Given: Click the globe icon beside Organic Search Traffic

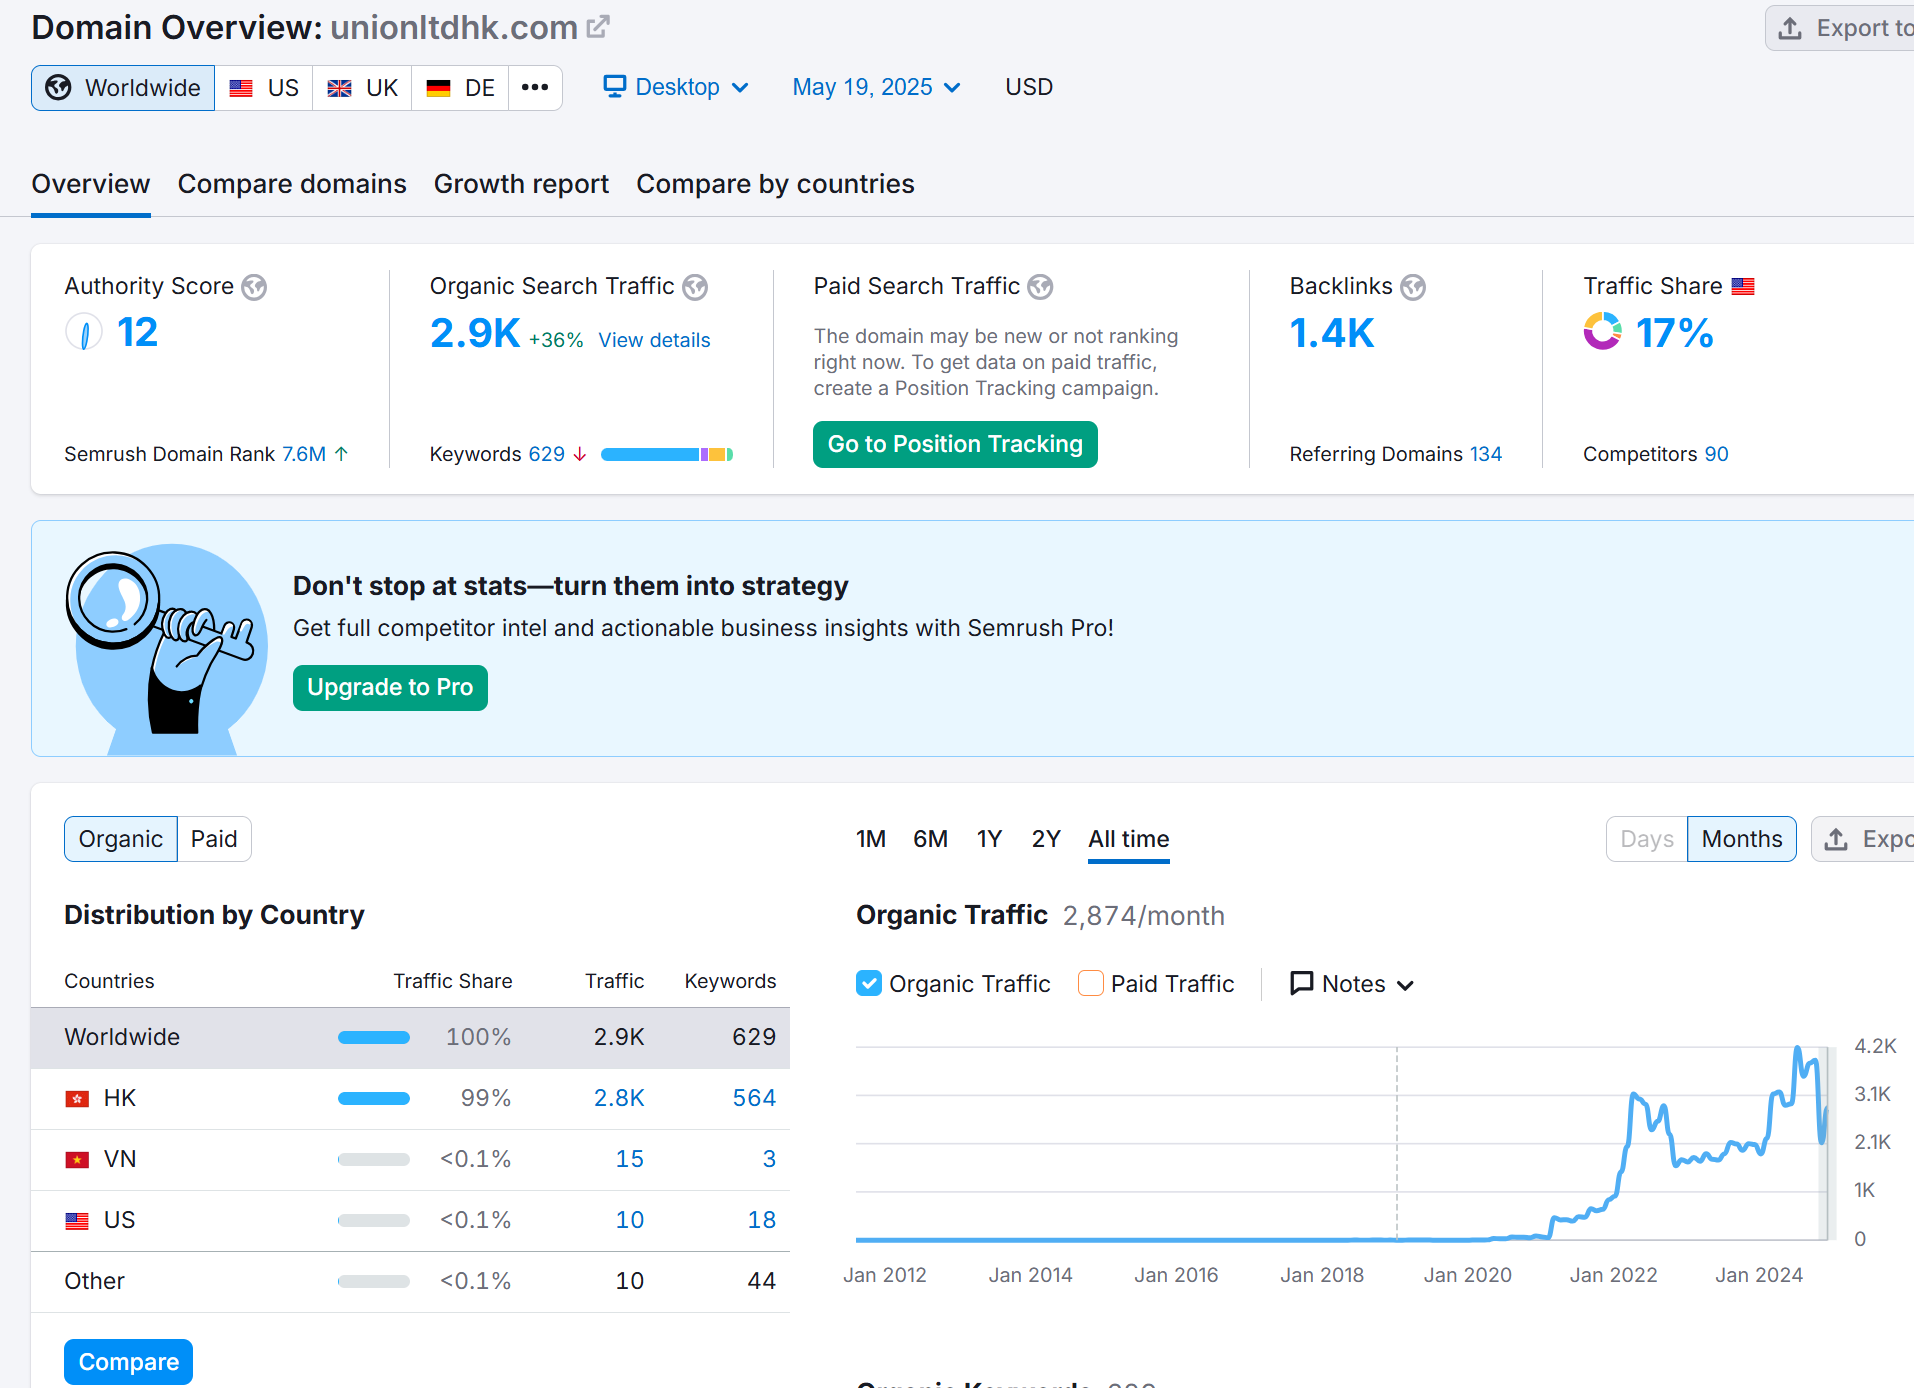Looking at the screenshot, I should pyautogui.click(x=695, y=287).
